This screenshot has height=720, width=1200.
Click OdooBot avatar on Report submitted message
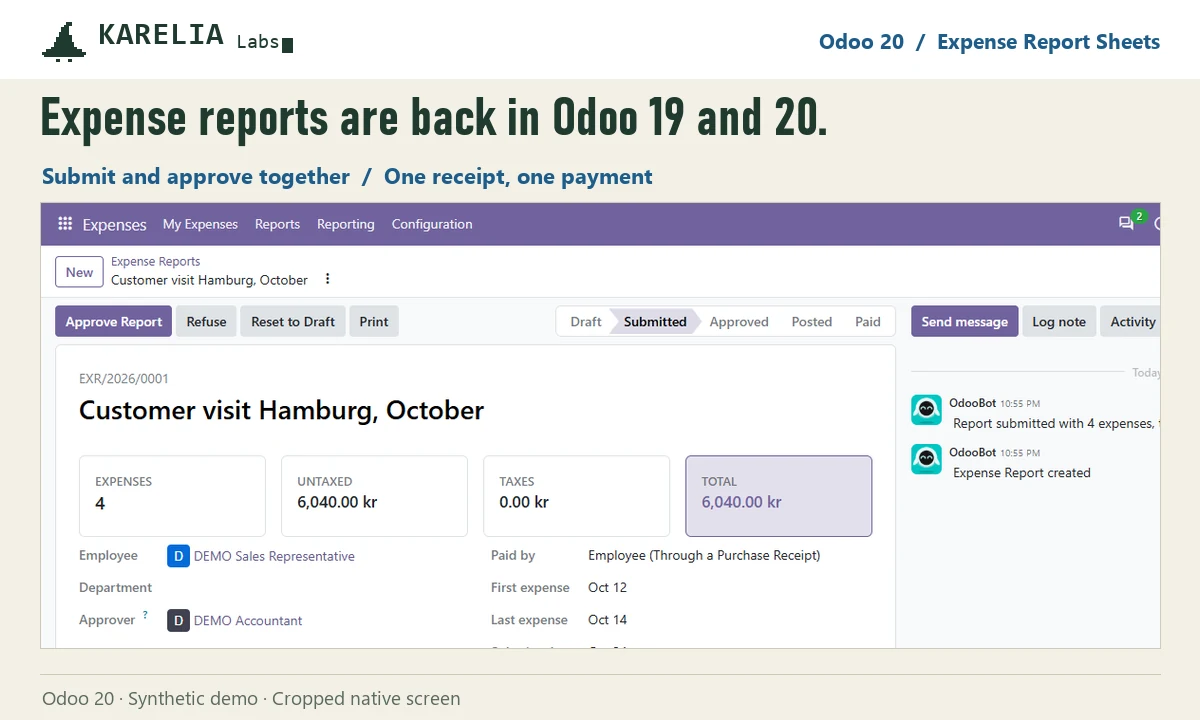[926, 410]
